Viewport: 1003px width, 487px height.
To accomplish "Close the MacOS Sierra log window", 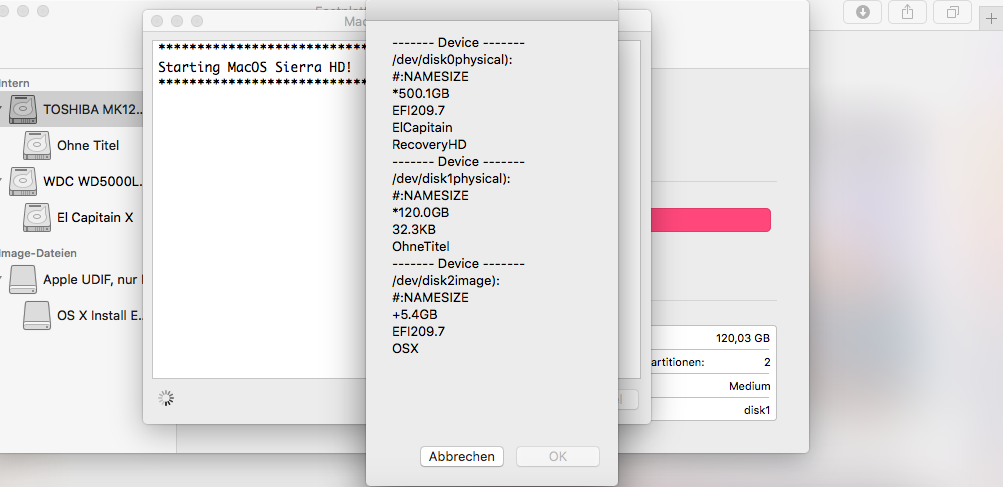I will [x=157, y=21].
